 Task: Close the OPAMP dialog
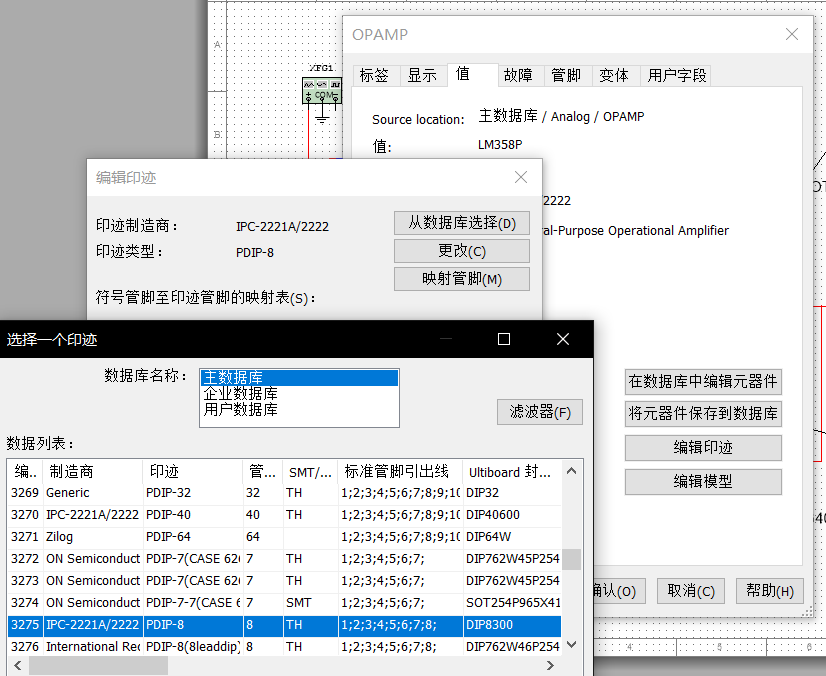[792, 34]
